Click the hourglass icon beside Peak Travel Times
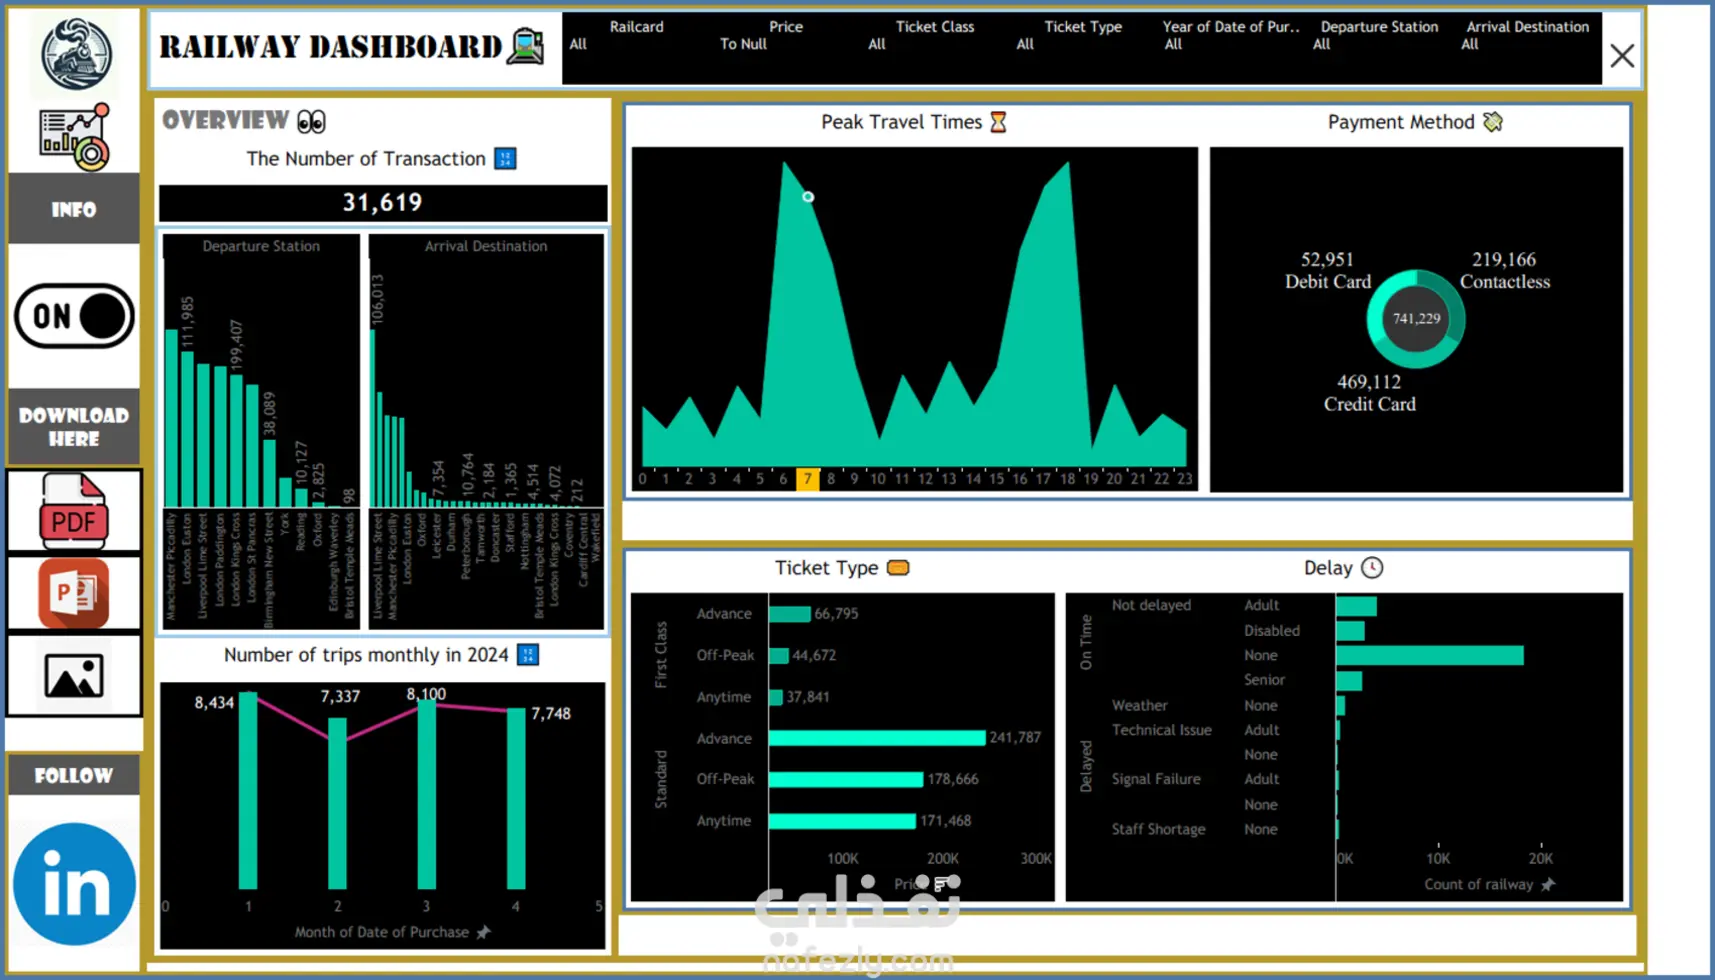Image resolution: width=1715 pixels, height=980 pixels. coord(997,122)
